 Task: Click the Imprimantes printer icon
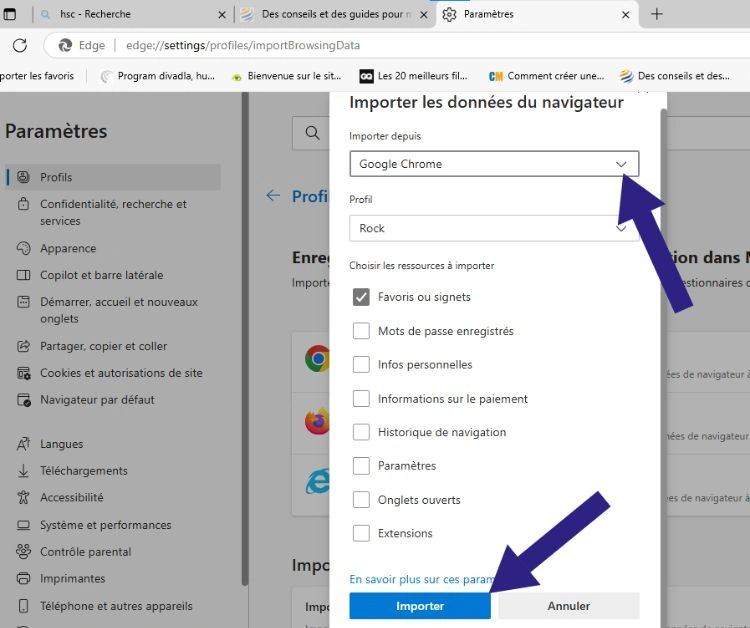(x=23, y=578)
